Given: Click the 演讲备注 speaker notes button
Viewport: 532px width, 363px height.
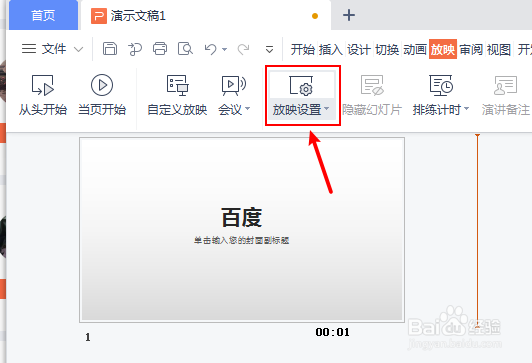Looking at the screenshot, I should [x=506, y=95].
